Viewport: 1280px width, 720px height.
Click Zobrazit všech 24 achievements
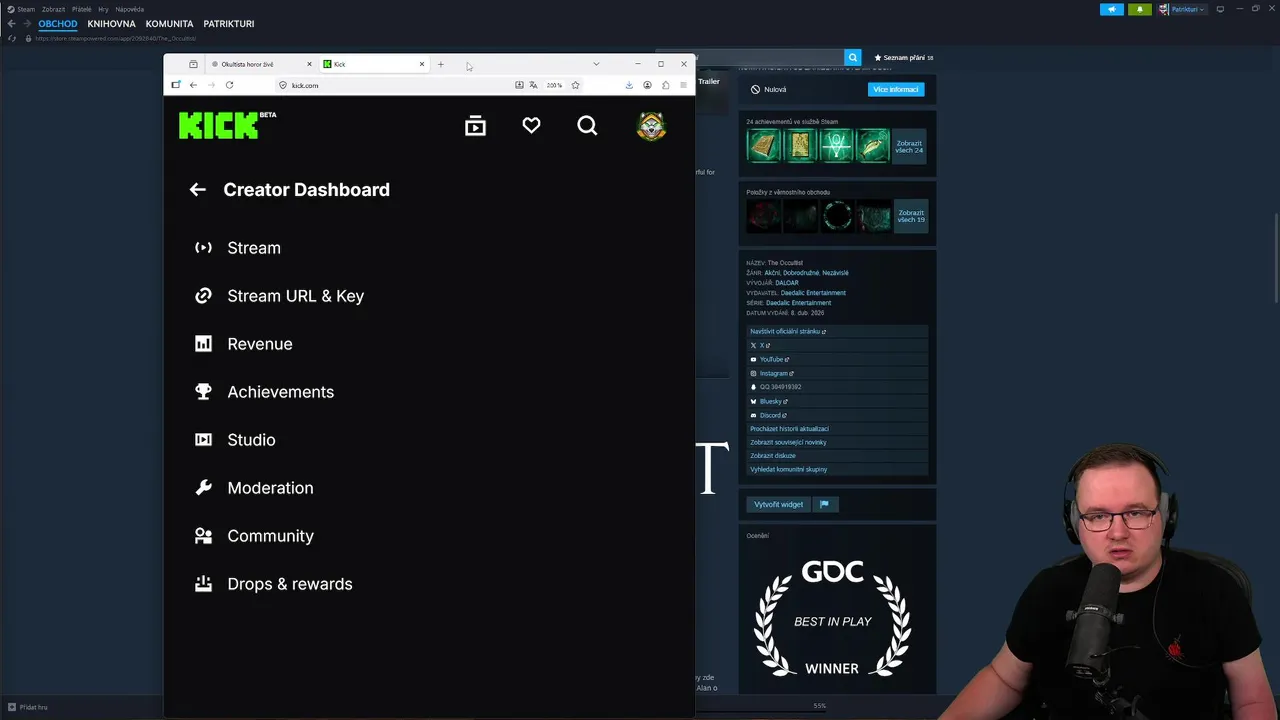click(910, 146)
